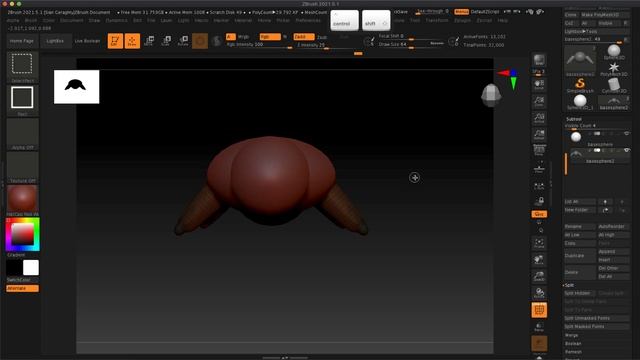Click the AAHalf icon
Viewport: 640px width, 360px height.
[x=539, y=135]
